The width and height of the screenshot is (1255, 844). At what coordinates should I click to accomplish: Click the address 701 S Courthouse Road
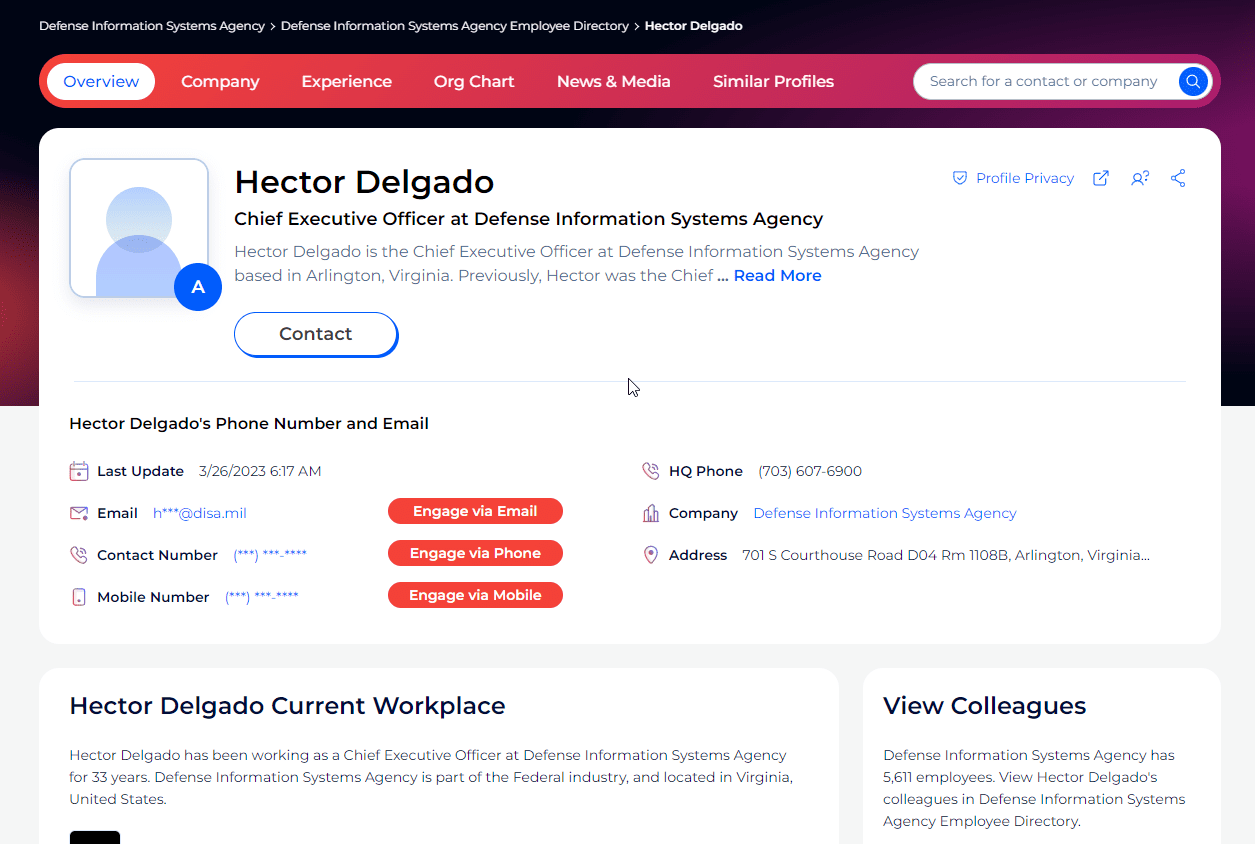(946, 555)
